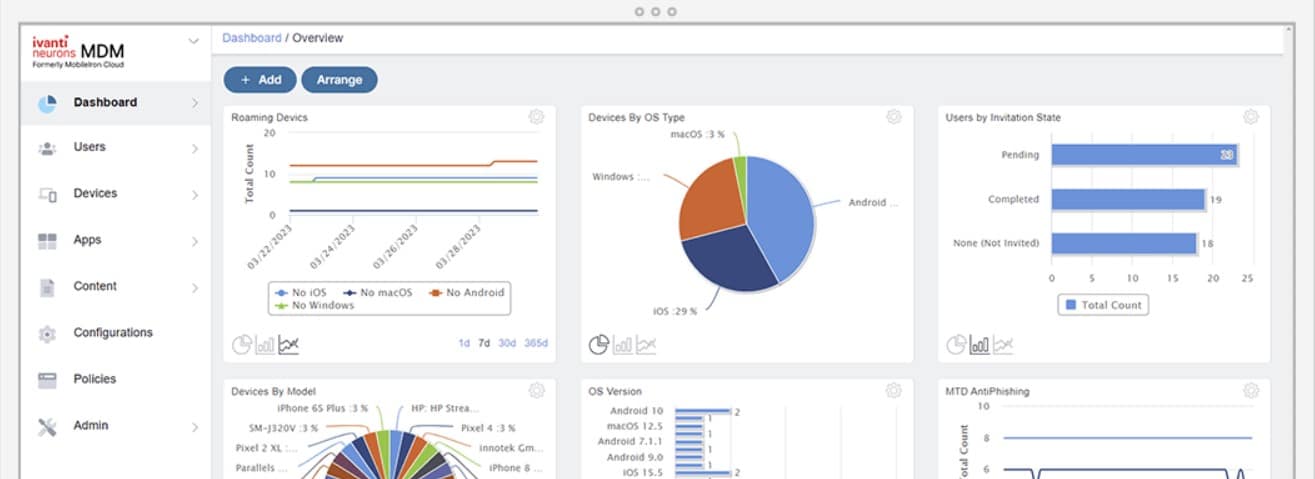Click the None (Not Invited) bar
This screenshot has height=479, width=1315.
pyautogui.click(x=1124, y=244)
